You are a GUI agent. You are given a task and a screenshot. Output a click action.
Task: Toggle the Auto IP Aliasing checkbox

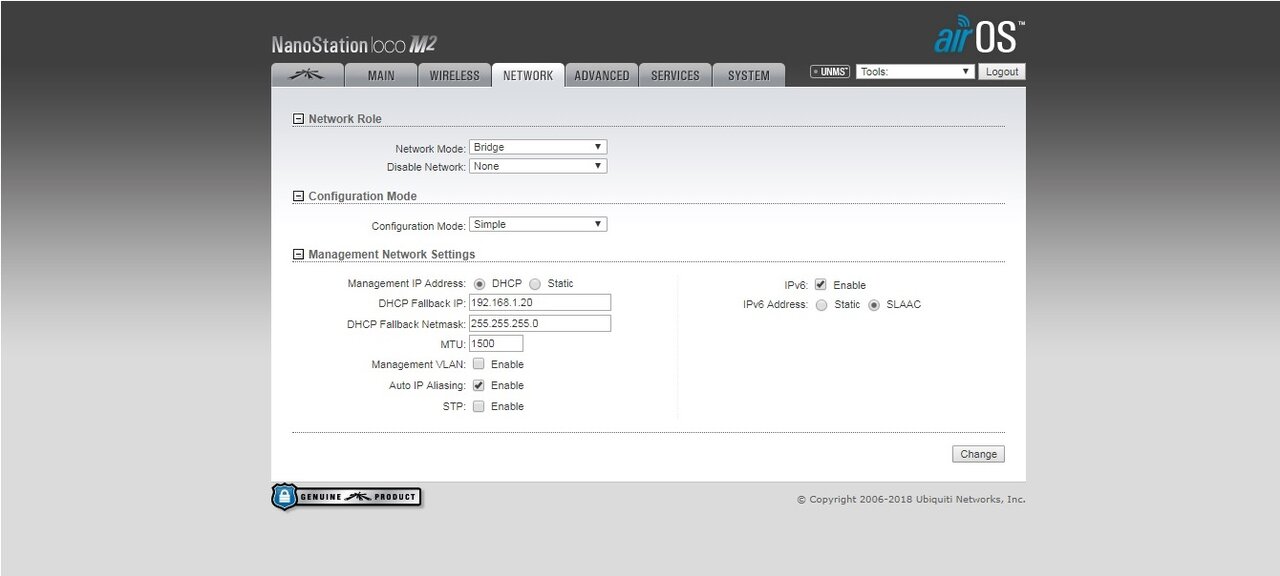479,385
